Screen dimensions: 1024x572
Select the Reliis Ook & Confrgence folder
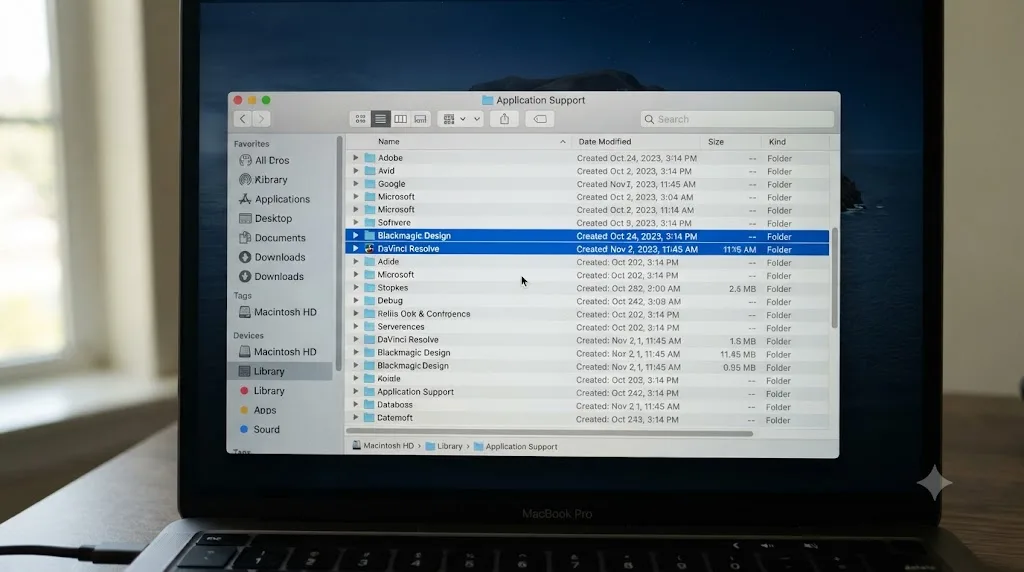coord(587,314)
